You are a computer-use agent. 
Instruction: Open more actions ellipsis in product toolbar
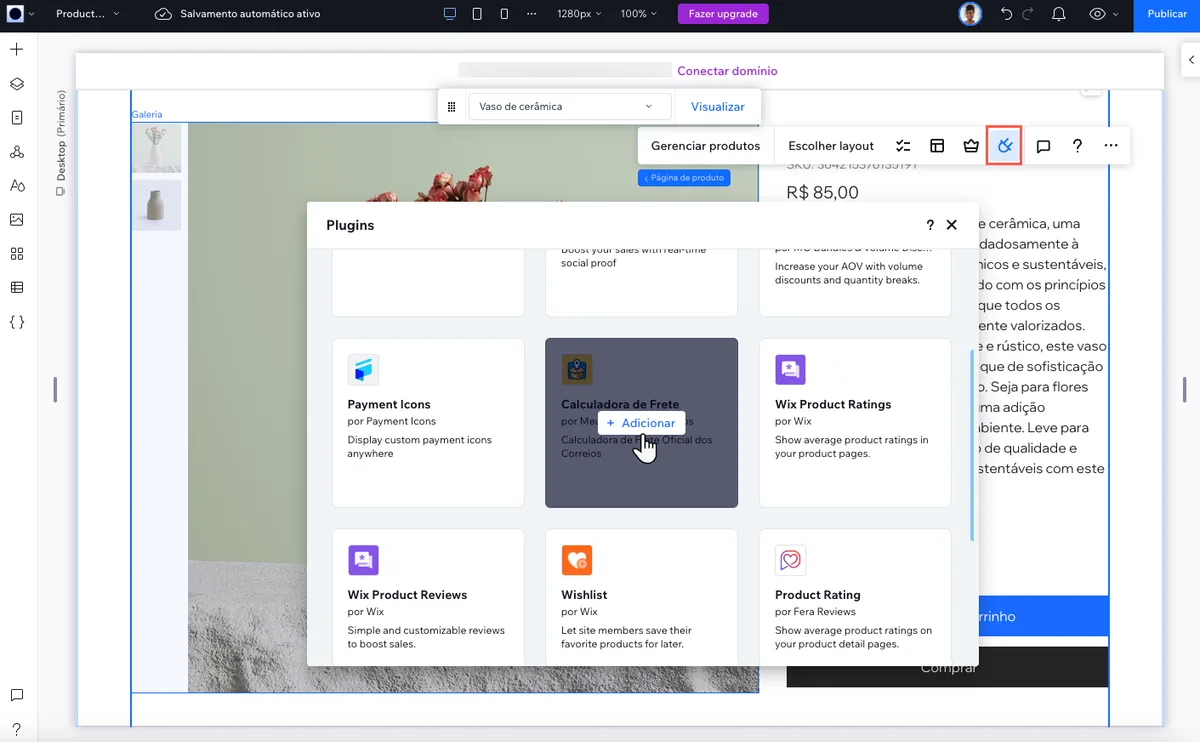click(1111, 146)
